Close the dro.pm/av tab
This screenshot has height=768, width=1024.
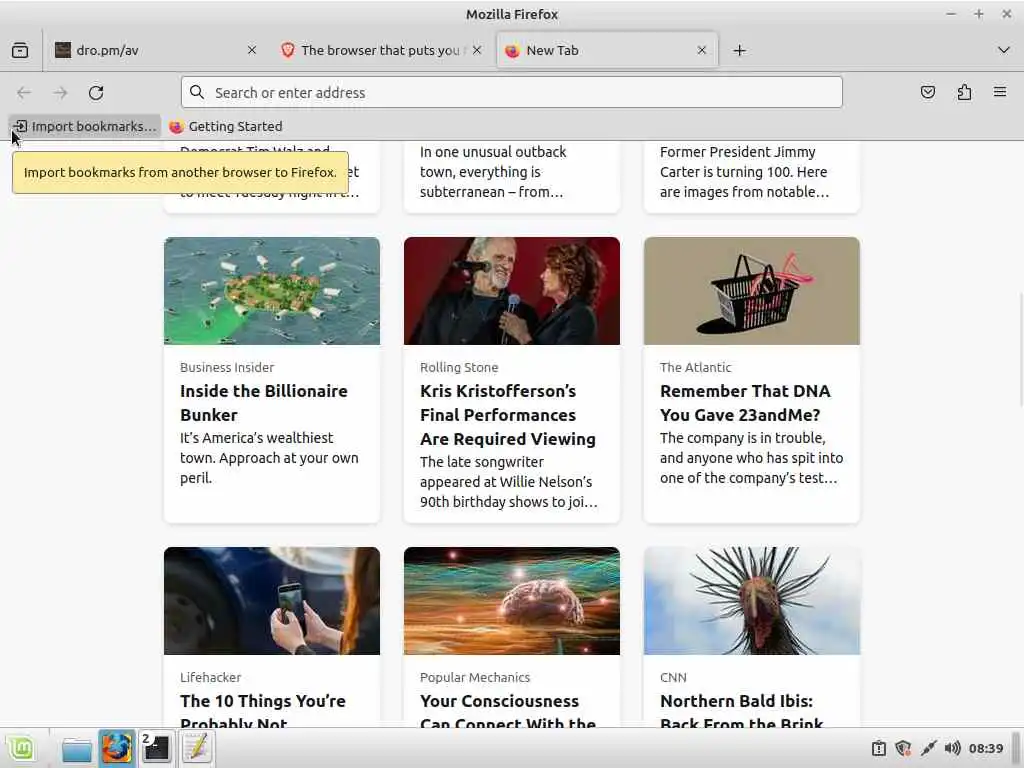click(x=251, y=50)
